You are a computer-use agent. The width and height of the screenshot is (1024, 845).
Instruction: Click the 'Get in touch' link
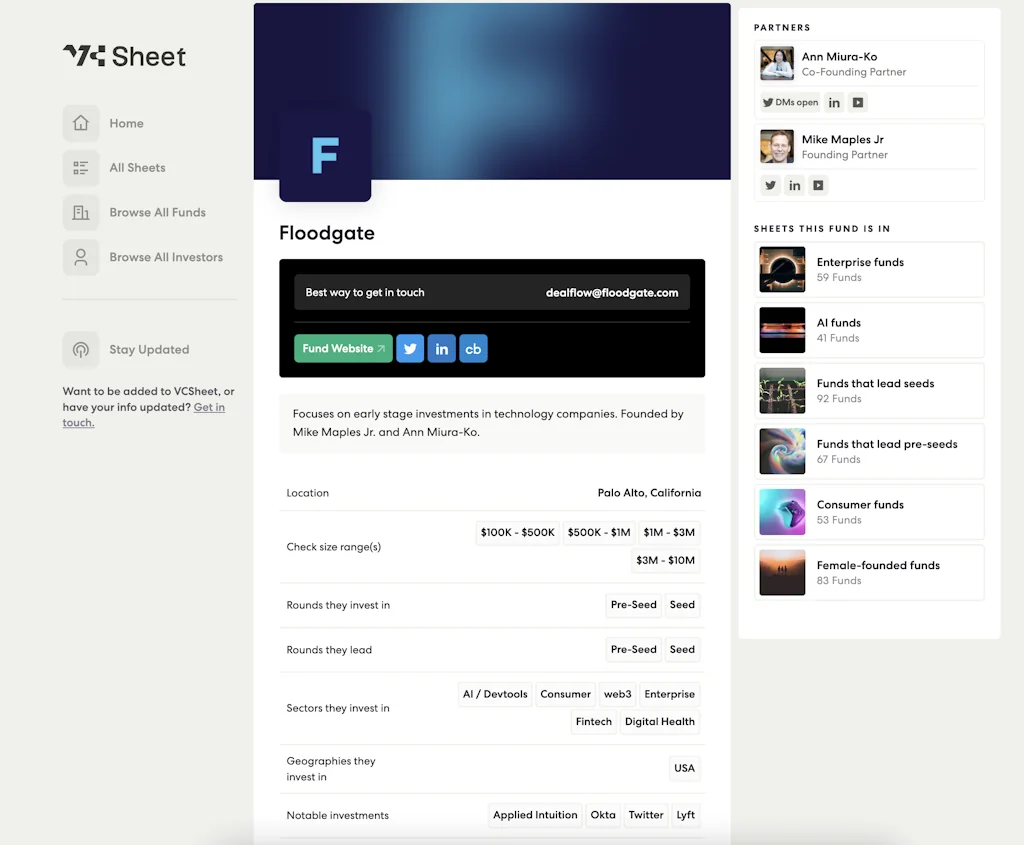(209, 407)
